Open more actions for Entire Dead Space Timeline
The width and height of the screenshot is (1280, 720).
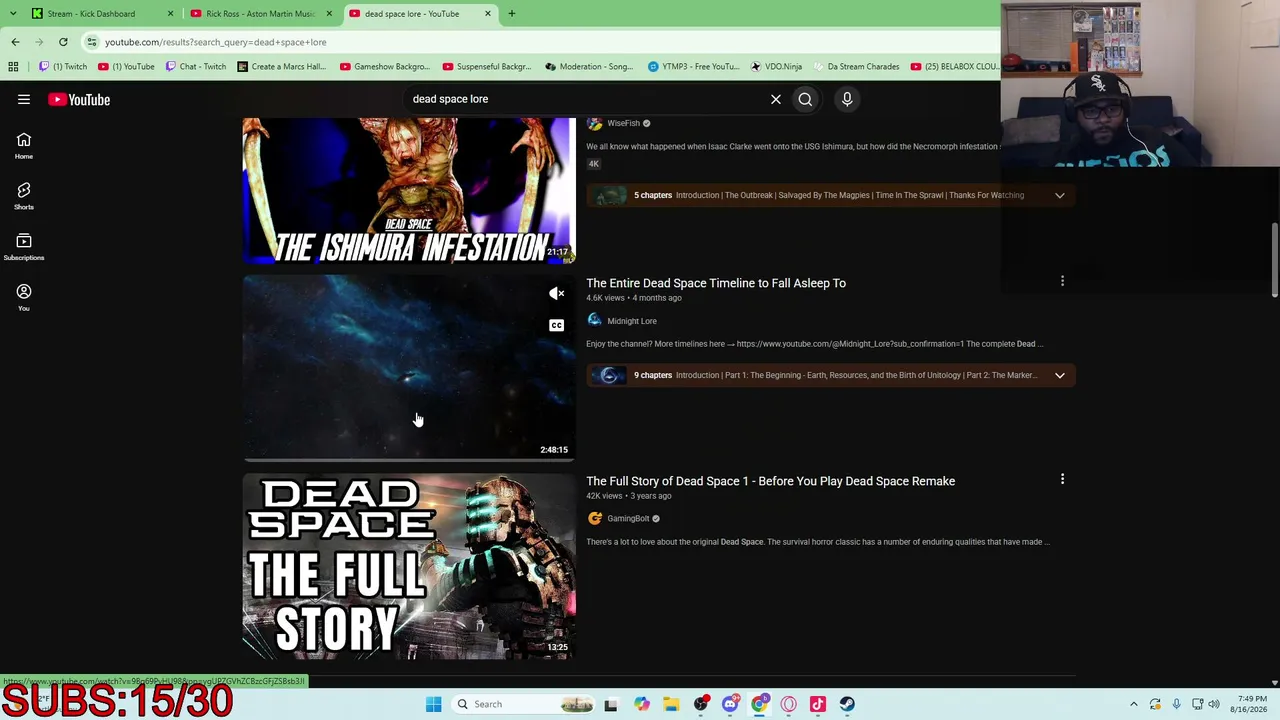pos(1062,281)
